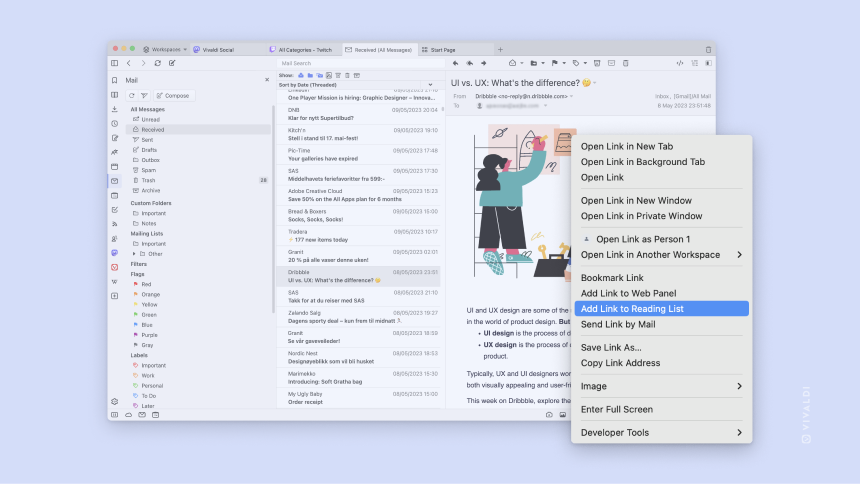Viewport: 860px width, 484px height.
Task: Open the Notes panel icon
Action: 115,138
